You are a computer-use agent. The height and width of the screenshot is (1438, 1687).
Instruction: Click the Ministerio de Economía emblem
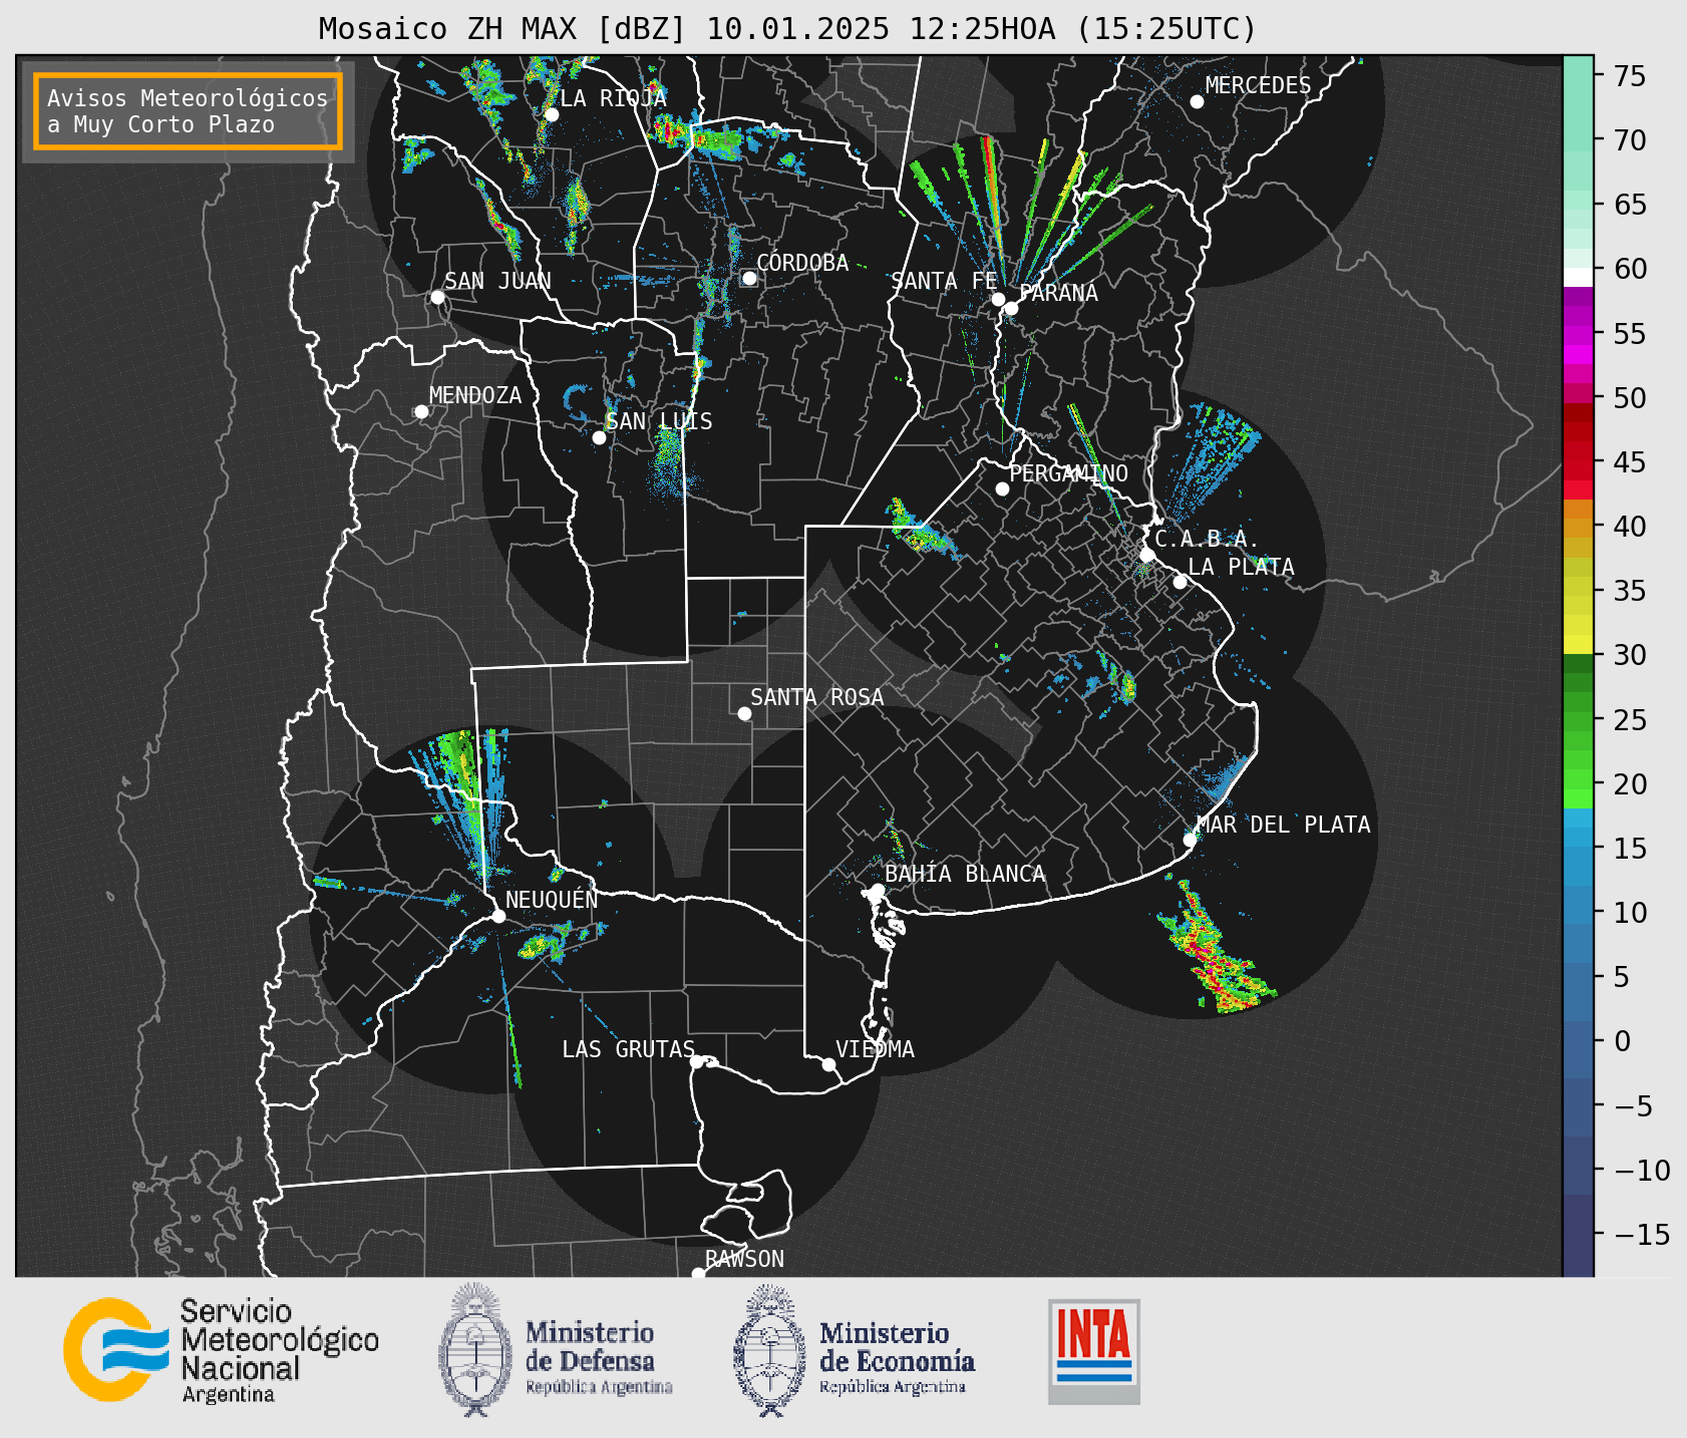770,1350
